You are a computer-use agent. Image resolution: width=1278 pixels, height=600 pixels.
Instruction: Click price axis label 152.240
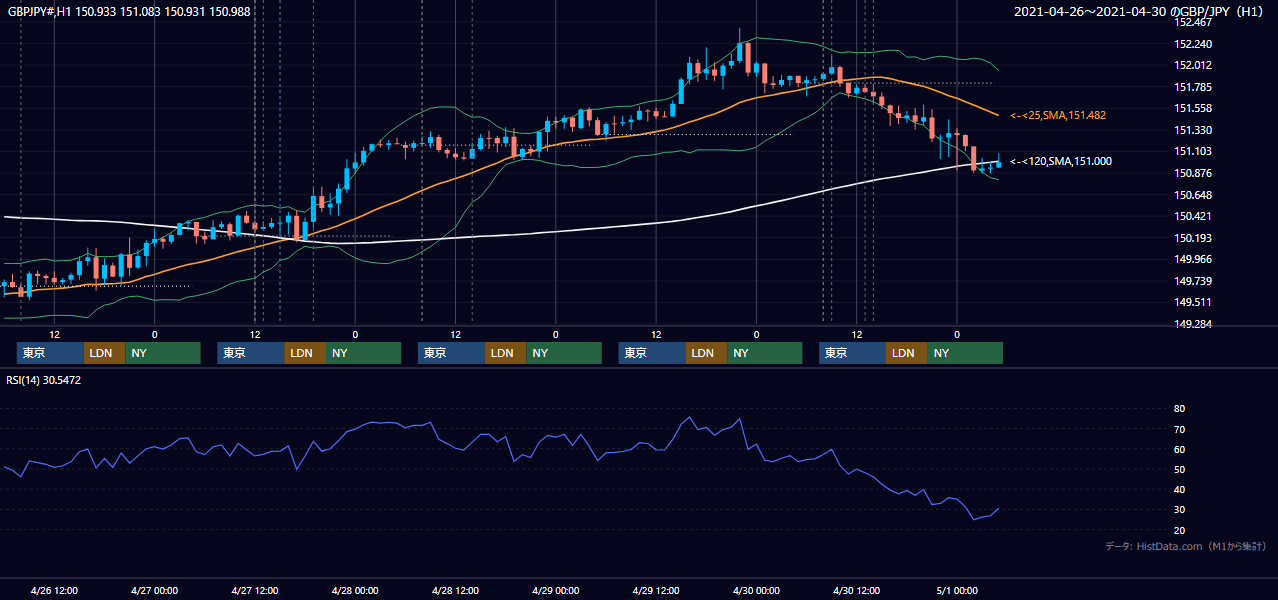pos(1194,44)
